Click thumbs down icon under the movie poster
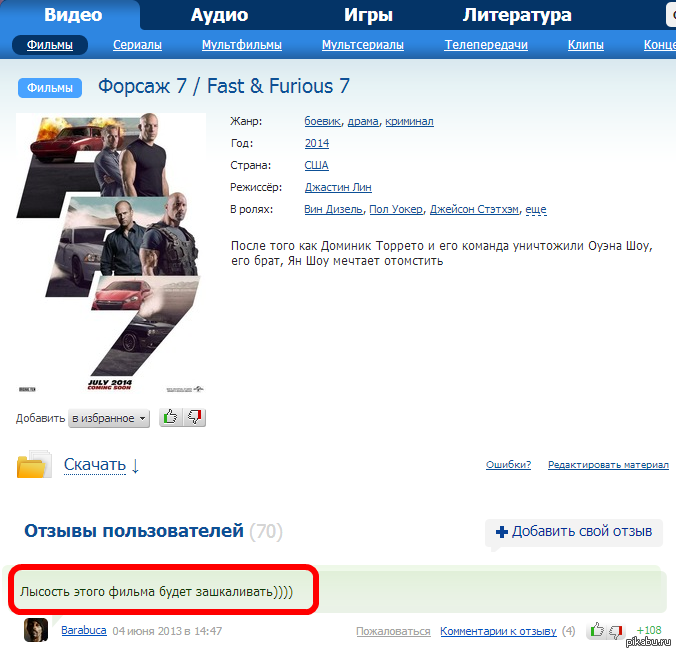The height and width of the screenshot is (653, 676). coord(194,418)
